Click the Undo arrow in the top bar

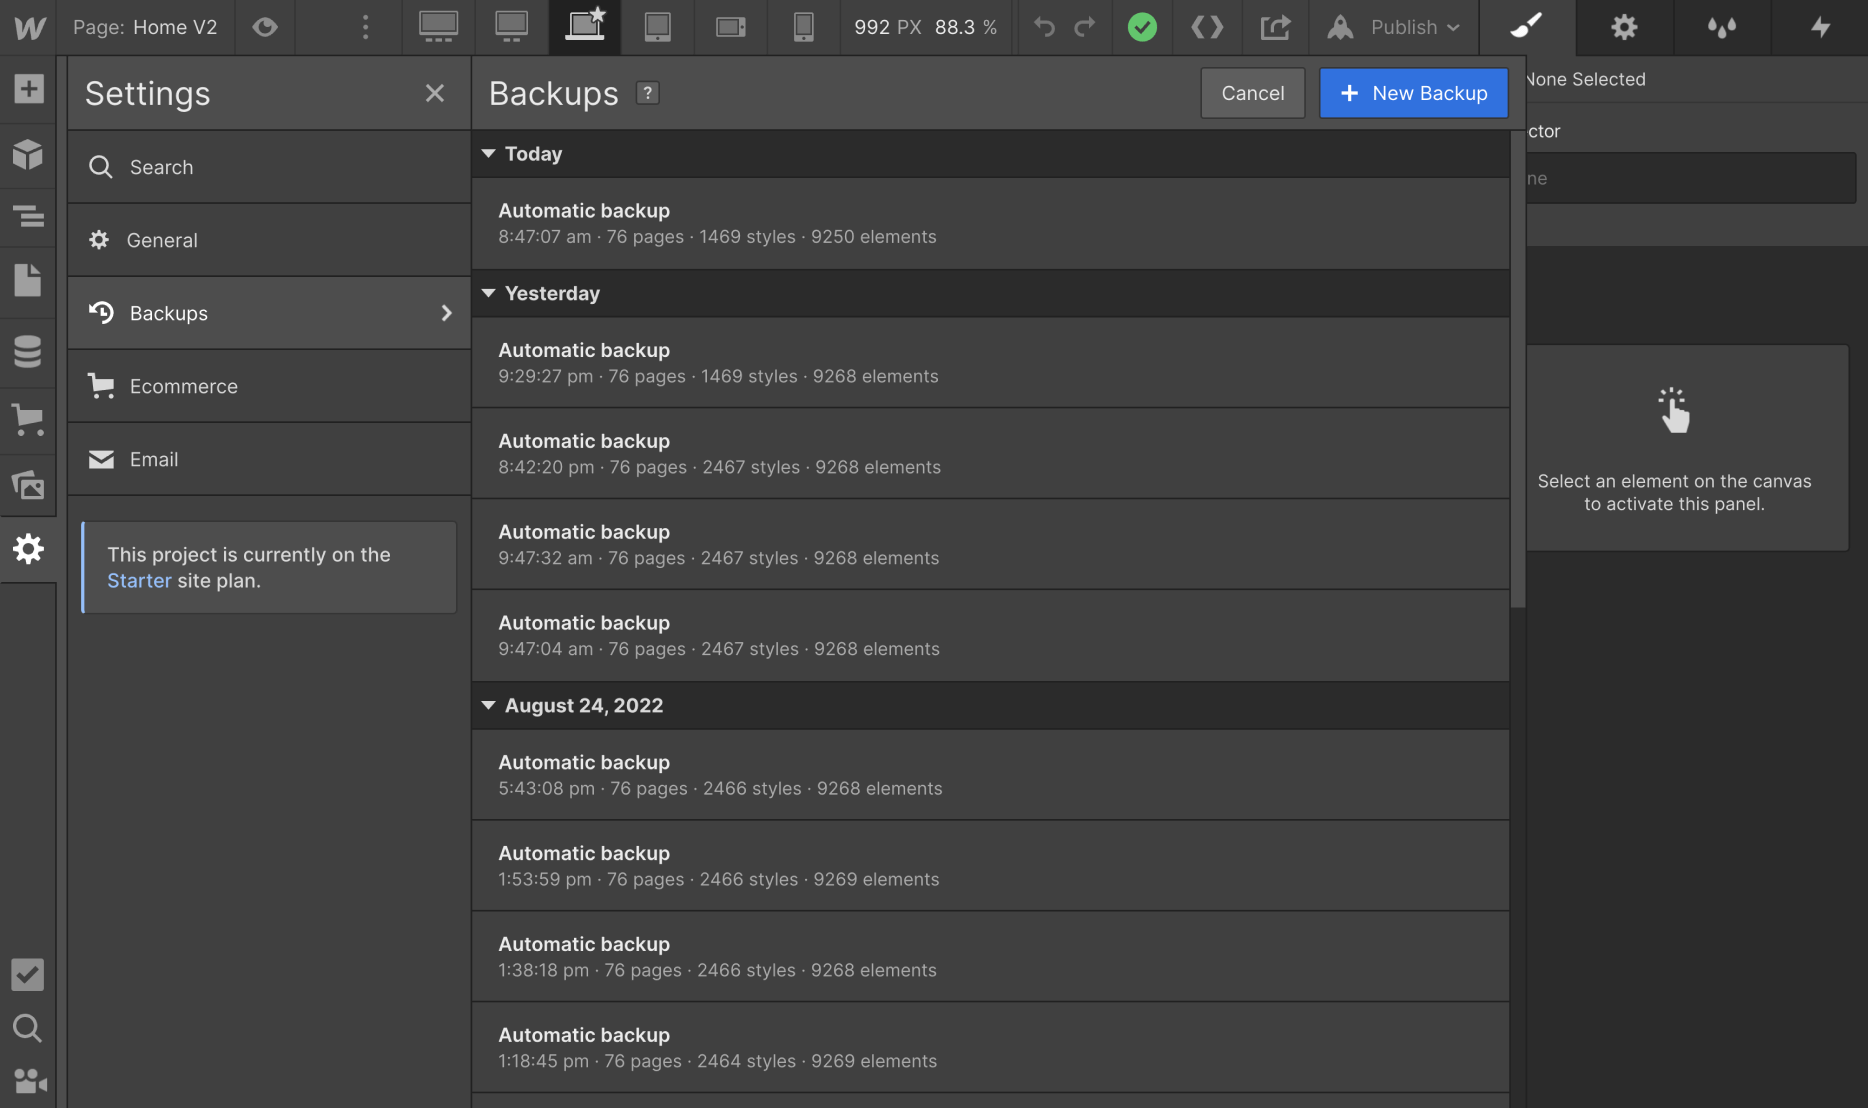click(x=1043, y=27)
